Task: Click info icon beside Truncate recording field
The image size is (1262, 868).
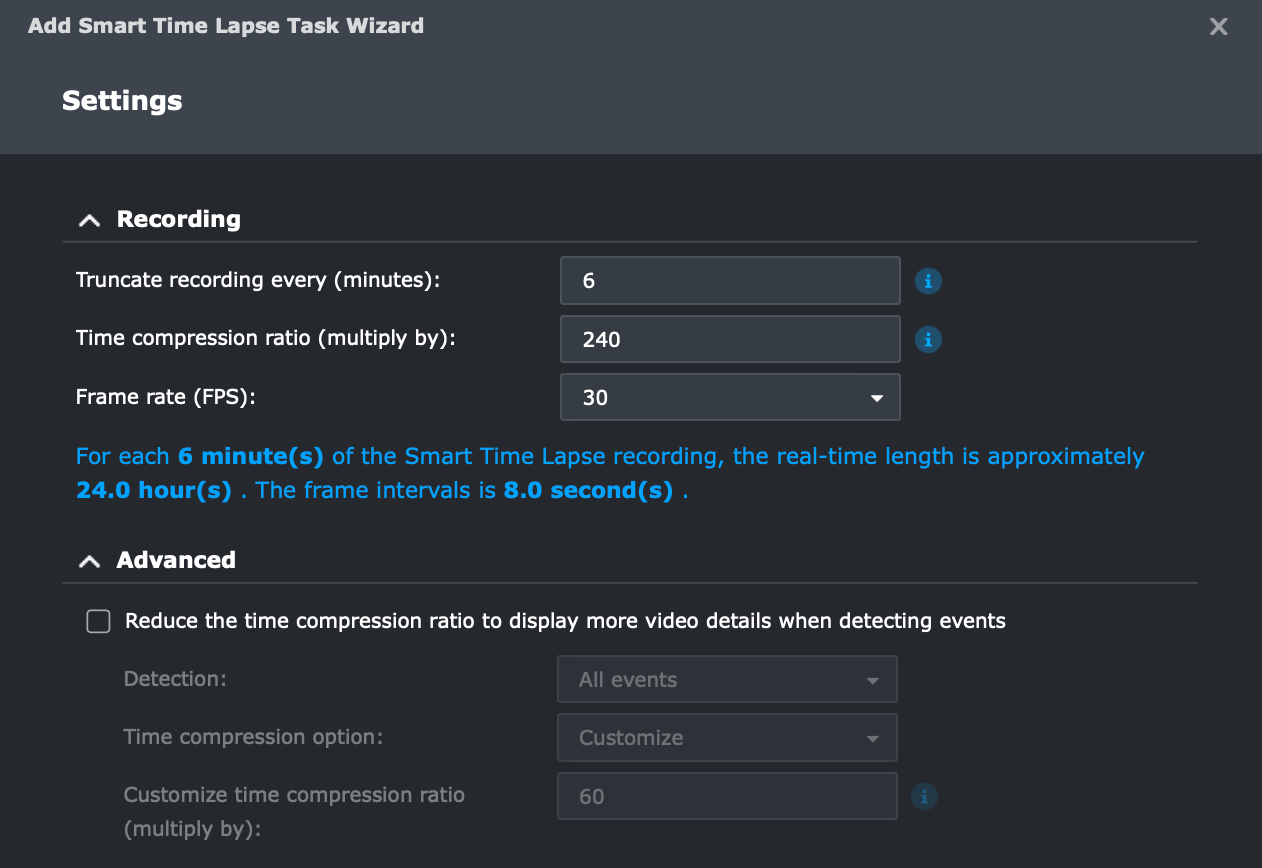Action: [x=928, y=281]
